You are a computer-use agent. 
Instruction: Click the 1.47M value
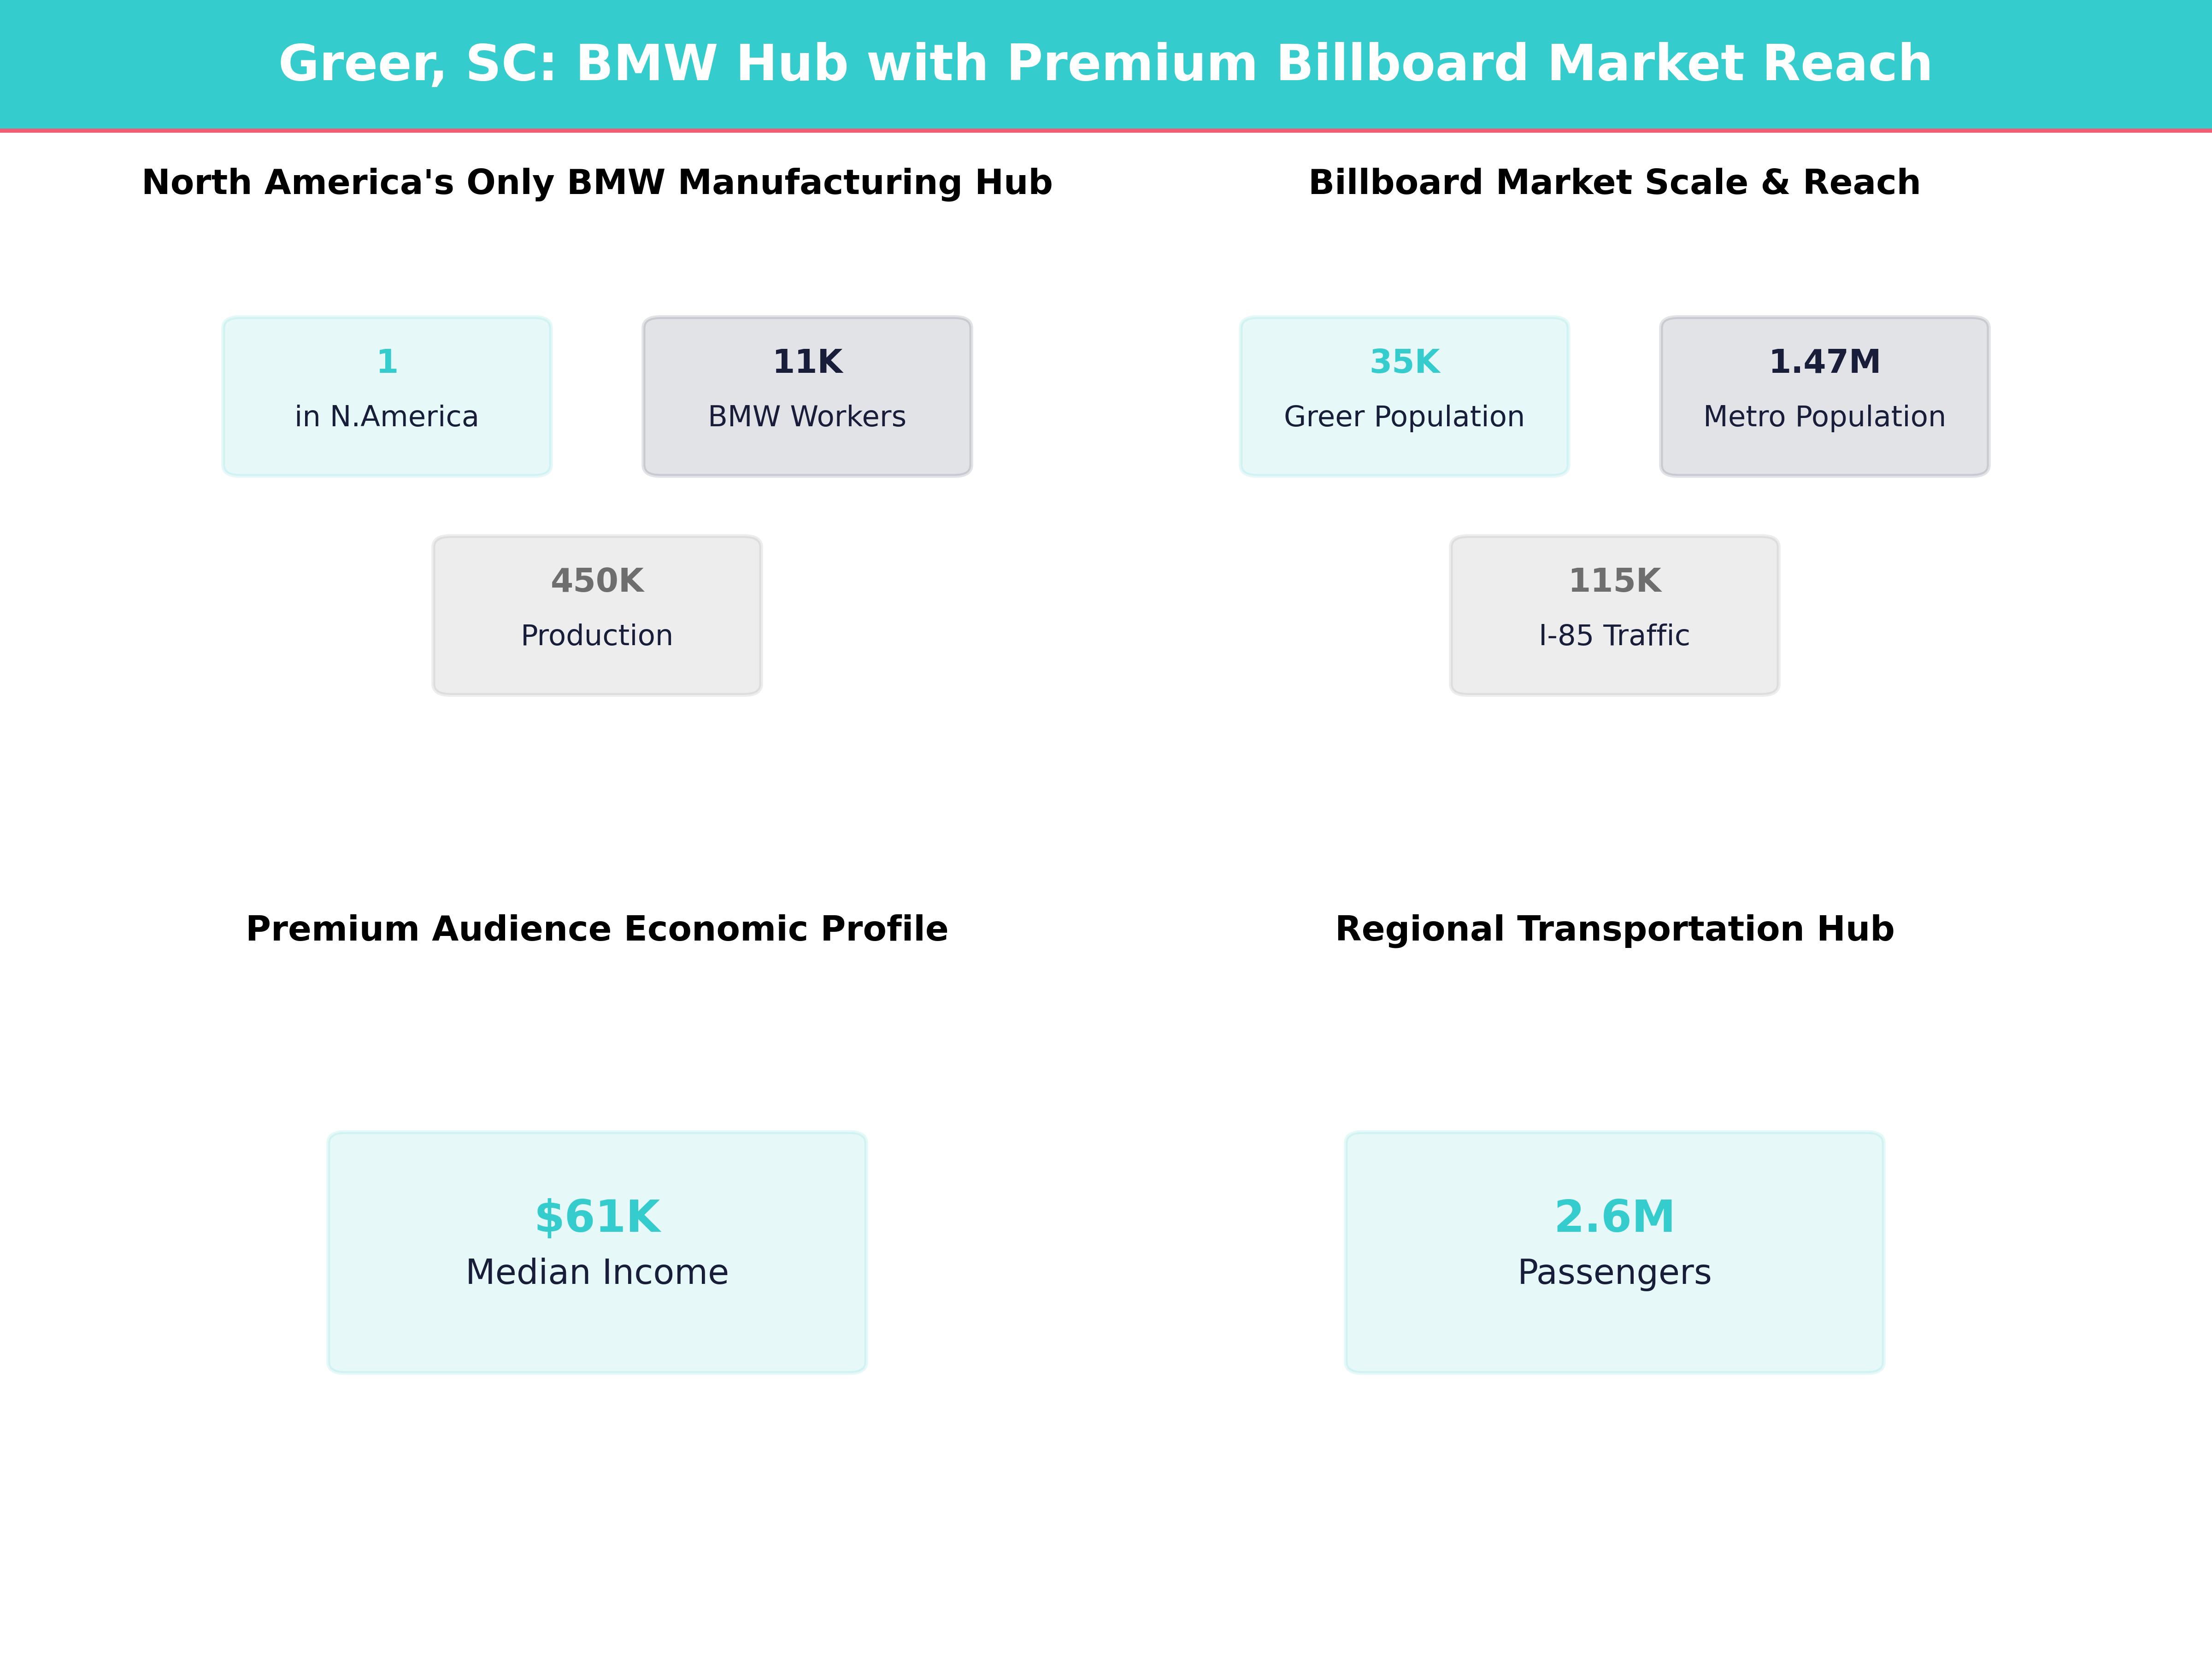pyautogui.click(x=1824, y=362)
